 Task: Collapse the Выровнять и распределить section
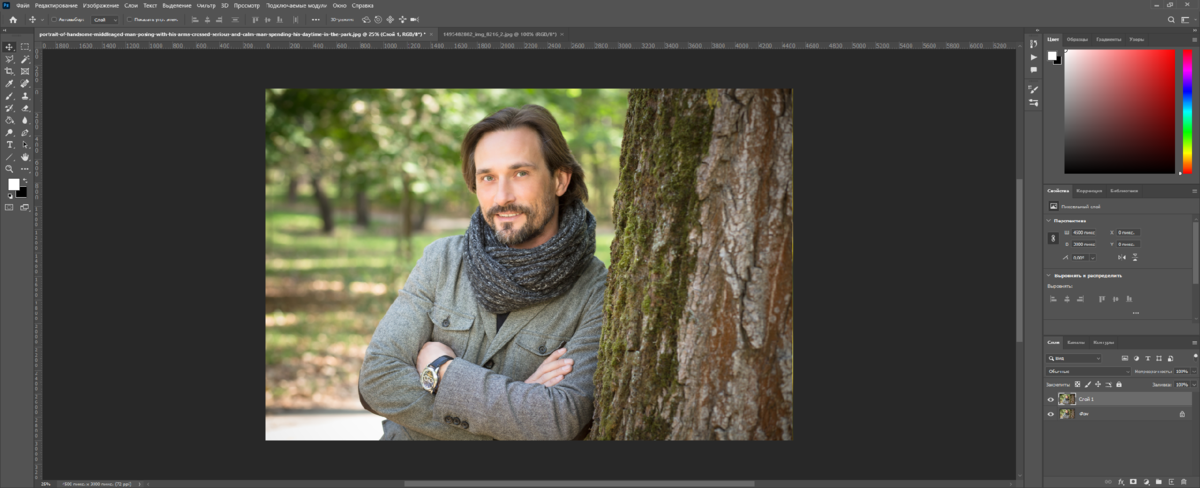click(x=1048, y=275)
